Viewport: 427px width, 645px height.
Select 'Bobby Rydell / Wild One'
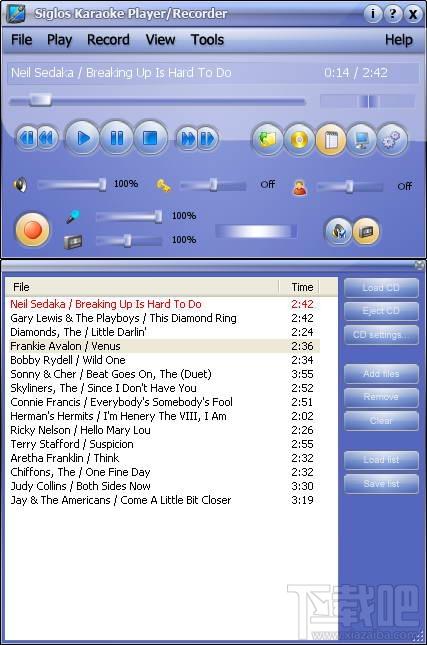(163, 360)
